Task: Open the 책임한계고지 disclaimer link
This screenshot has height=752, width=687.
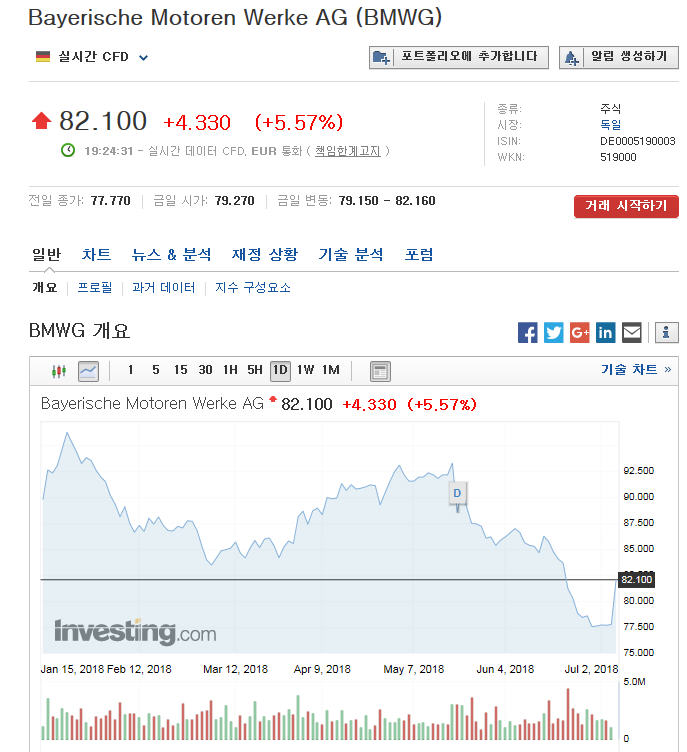Action: [347, 151]
